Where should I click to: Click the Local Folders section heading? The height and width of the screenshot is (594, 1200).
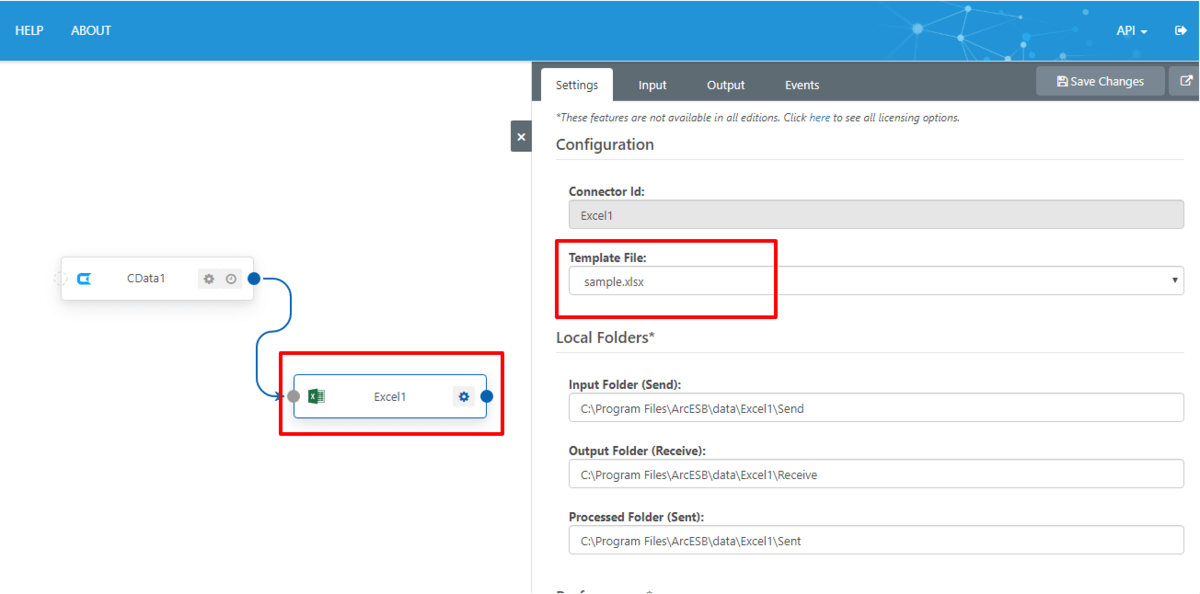coord(605,337)
